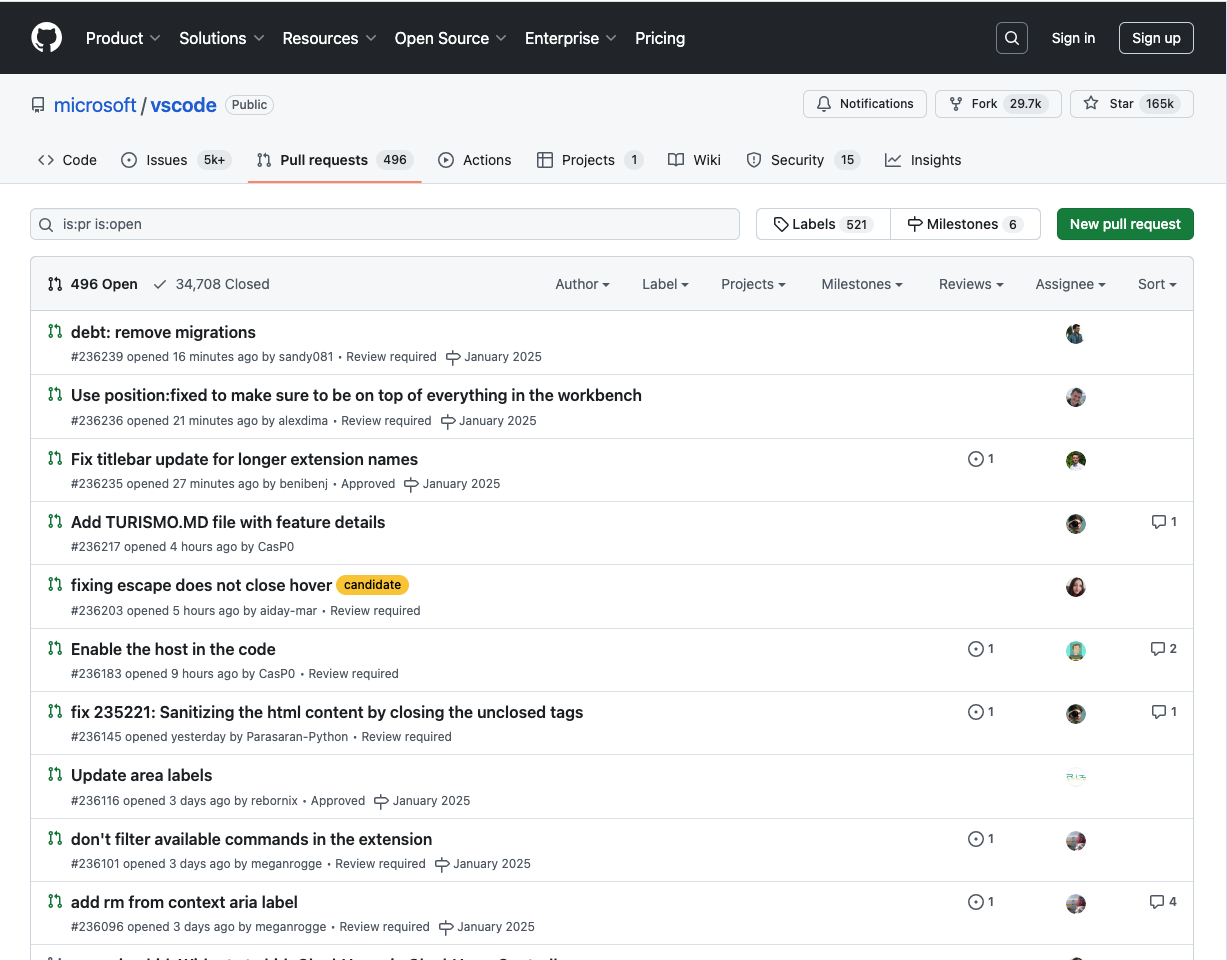1227x960 pixels.
Task: Open the Update area labels pull request
Action: tap(141, 775)
